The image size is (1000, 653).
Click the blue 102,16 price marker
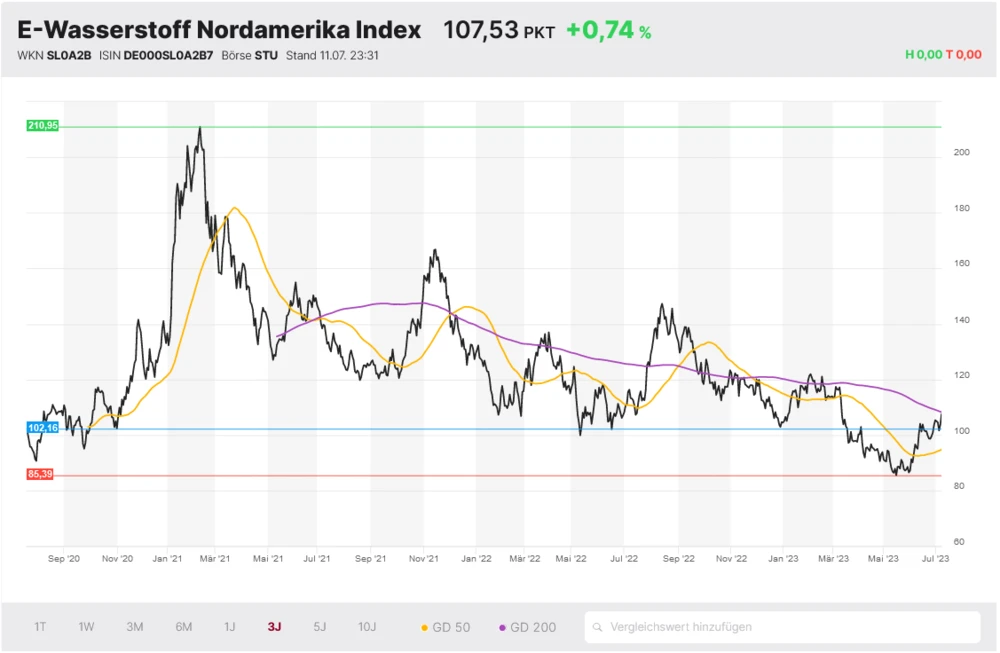click(43, 428)
